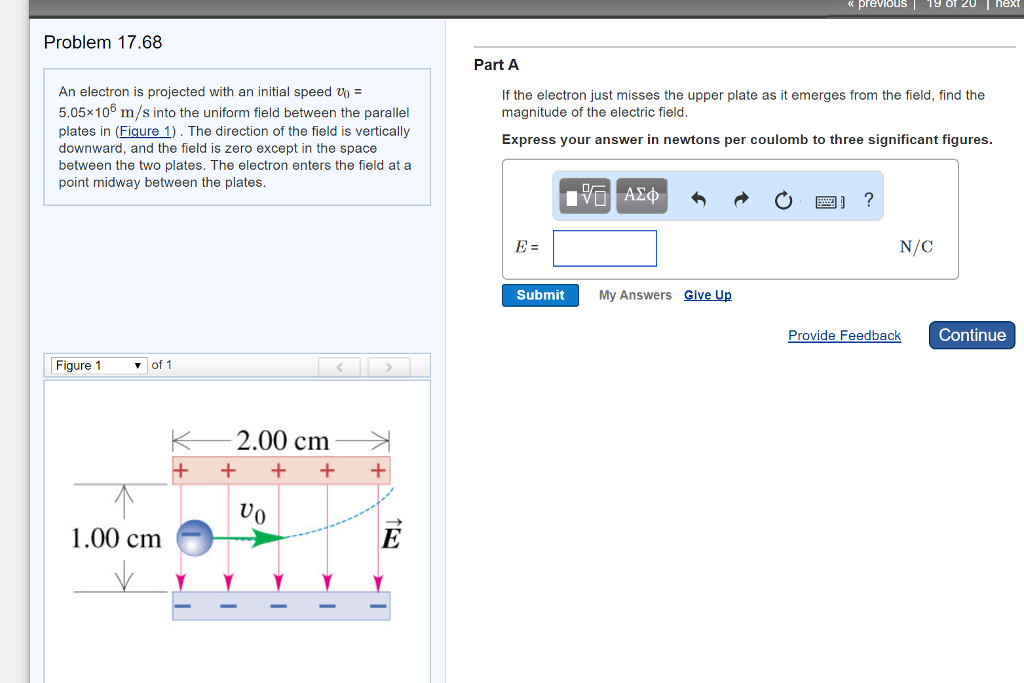This screenshot has width=1024, height=683.
Task: Open the Greek symbols ΑΣφ palette
Action: tap(641, 197)
